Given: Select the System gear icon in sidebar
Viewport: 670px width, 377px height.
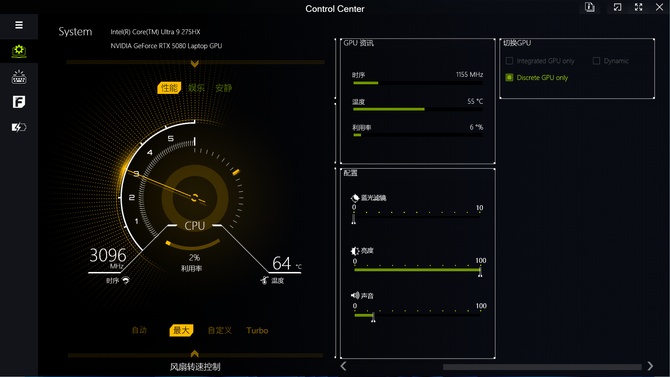Looking at the screenshot, I should (19, 51).
